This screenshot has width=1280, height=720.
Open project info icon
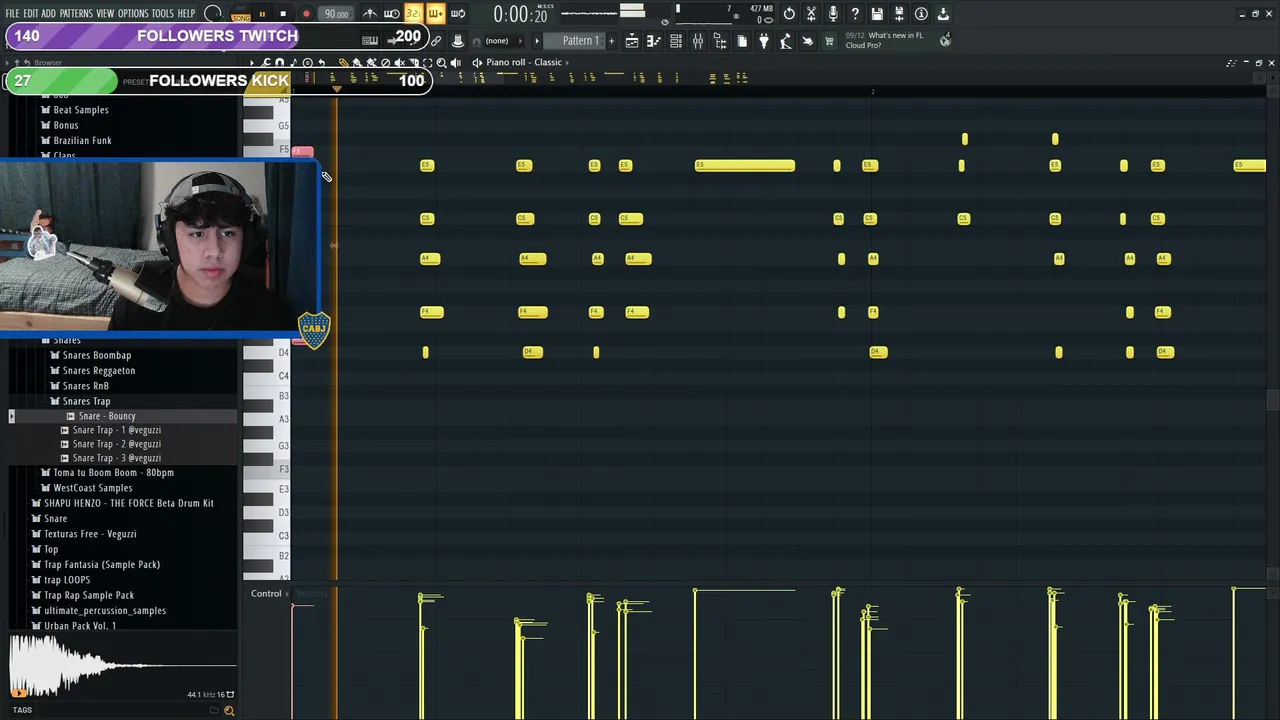pos(921,14)
